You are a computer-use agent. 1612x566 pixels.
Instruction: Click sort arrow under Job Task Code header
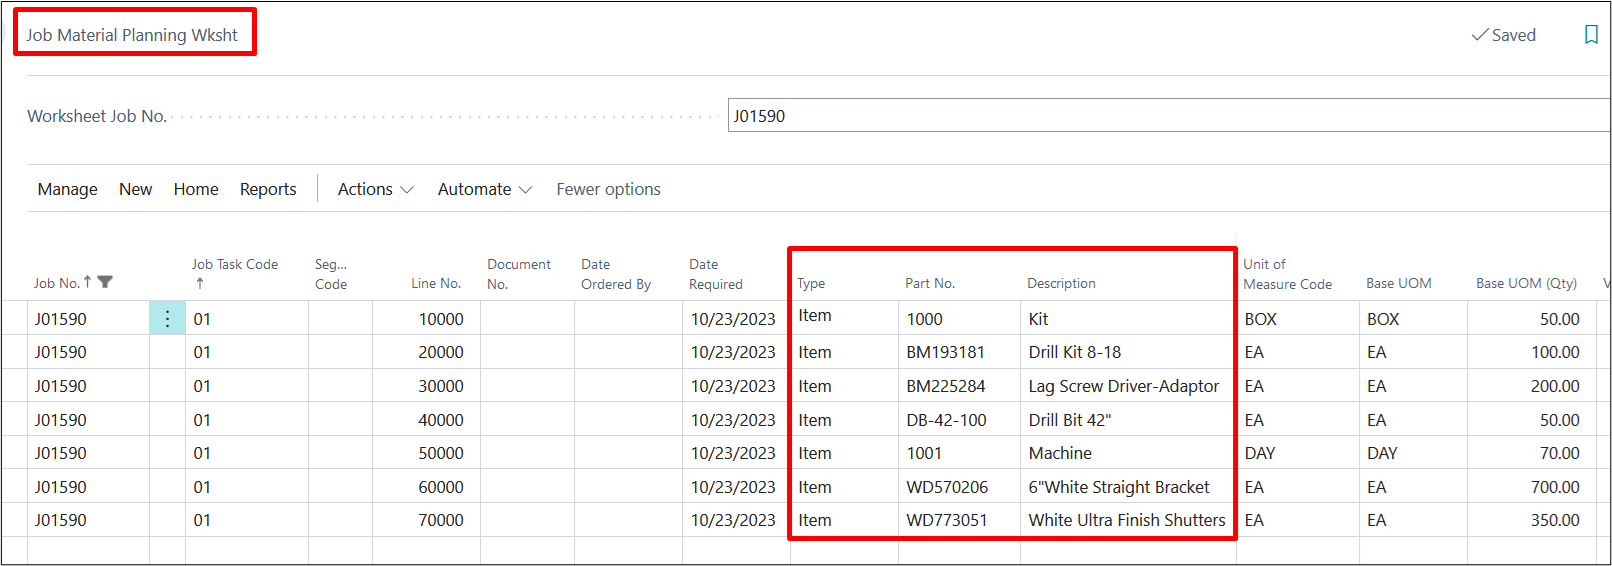coord(200,284)
